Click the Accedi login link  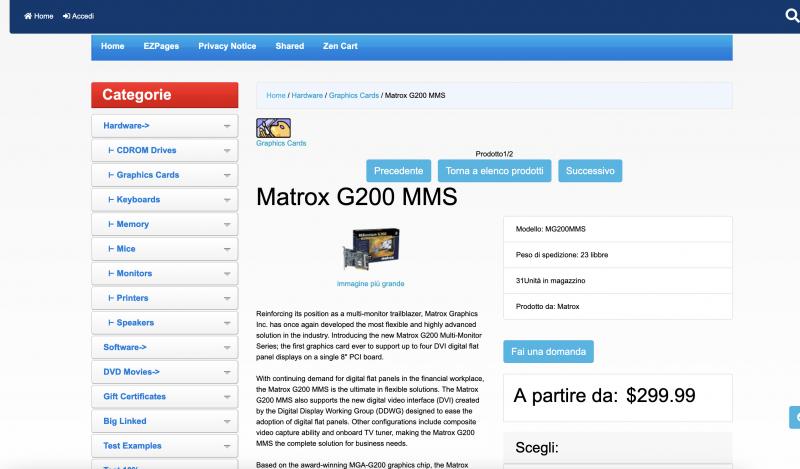tap(78, 16)
